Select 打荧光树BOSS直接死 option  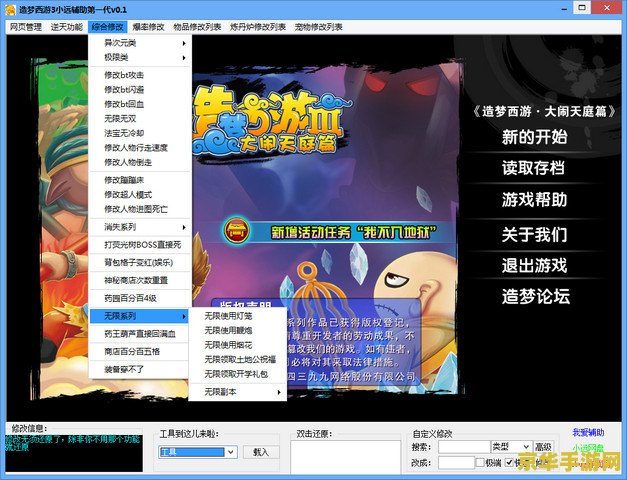(x=140, y=245)
